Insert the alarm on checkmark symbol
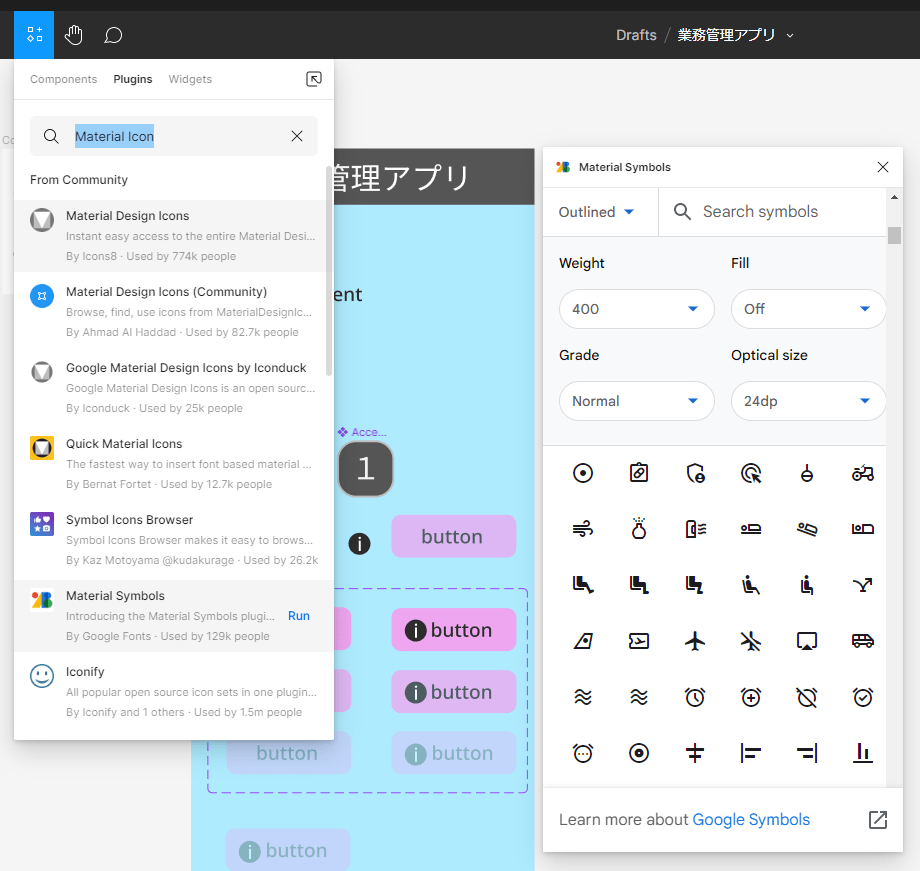Viewport: 920px width, 871px height. click(862, 697)
